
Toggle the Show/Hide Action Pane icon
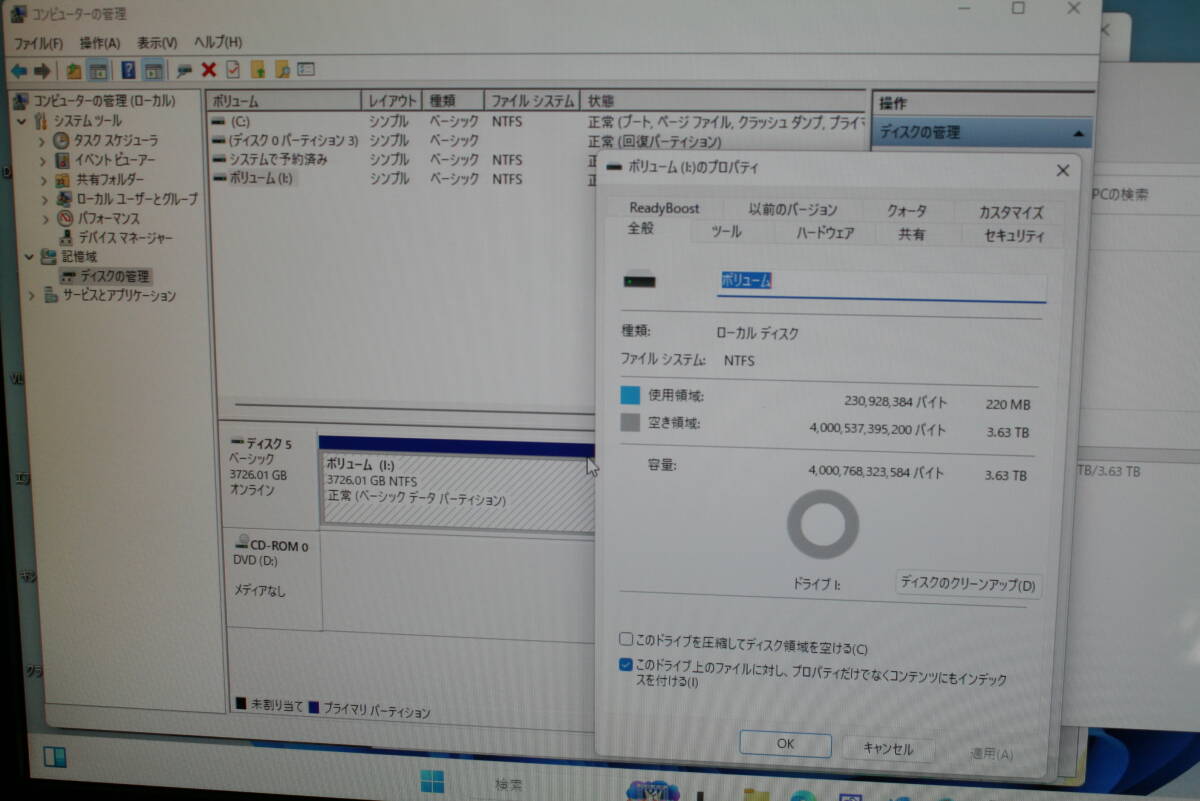tap(152, 70)
